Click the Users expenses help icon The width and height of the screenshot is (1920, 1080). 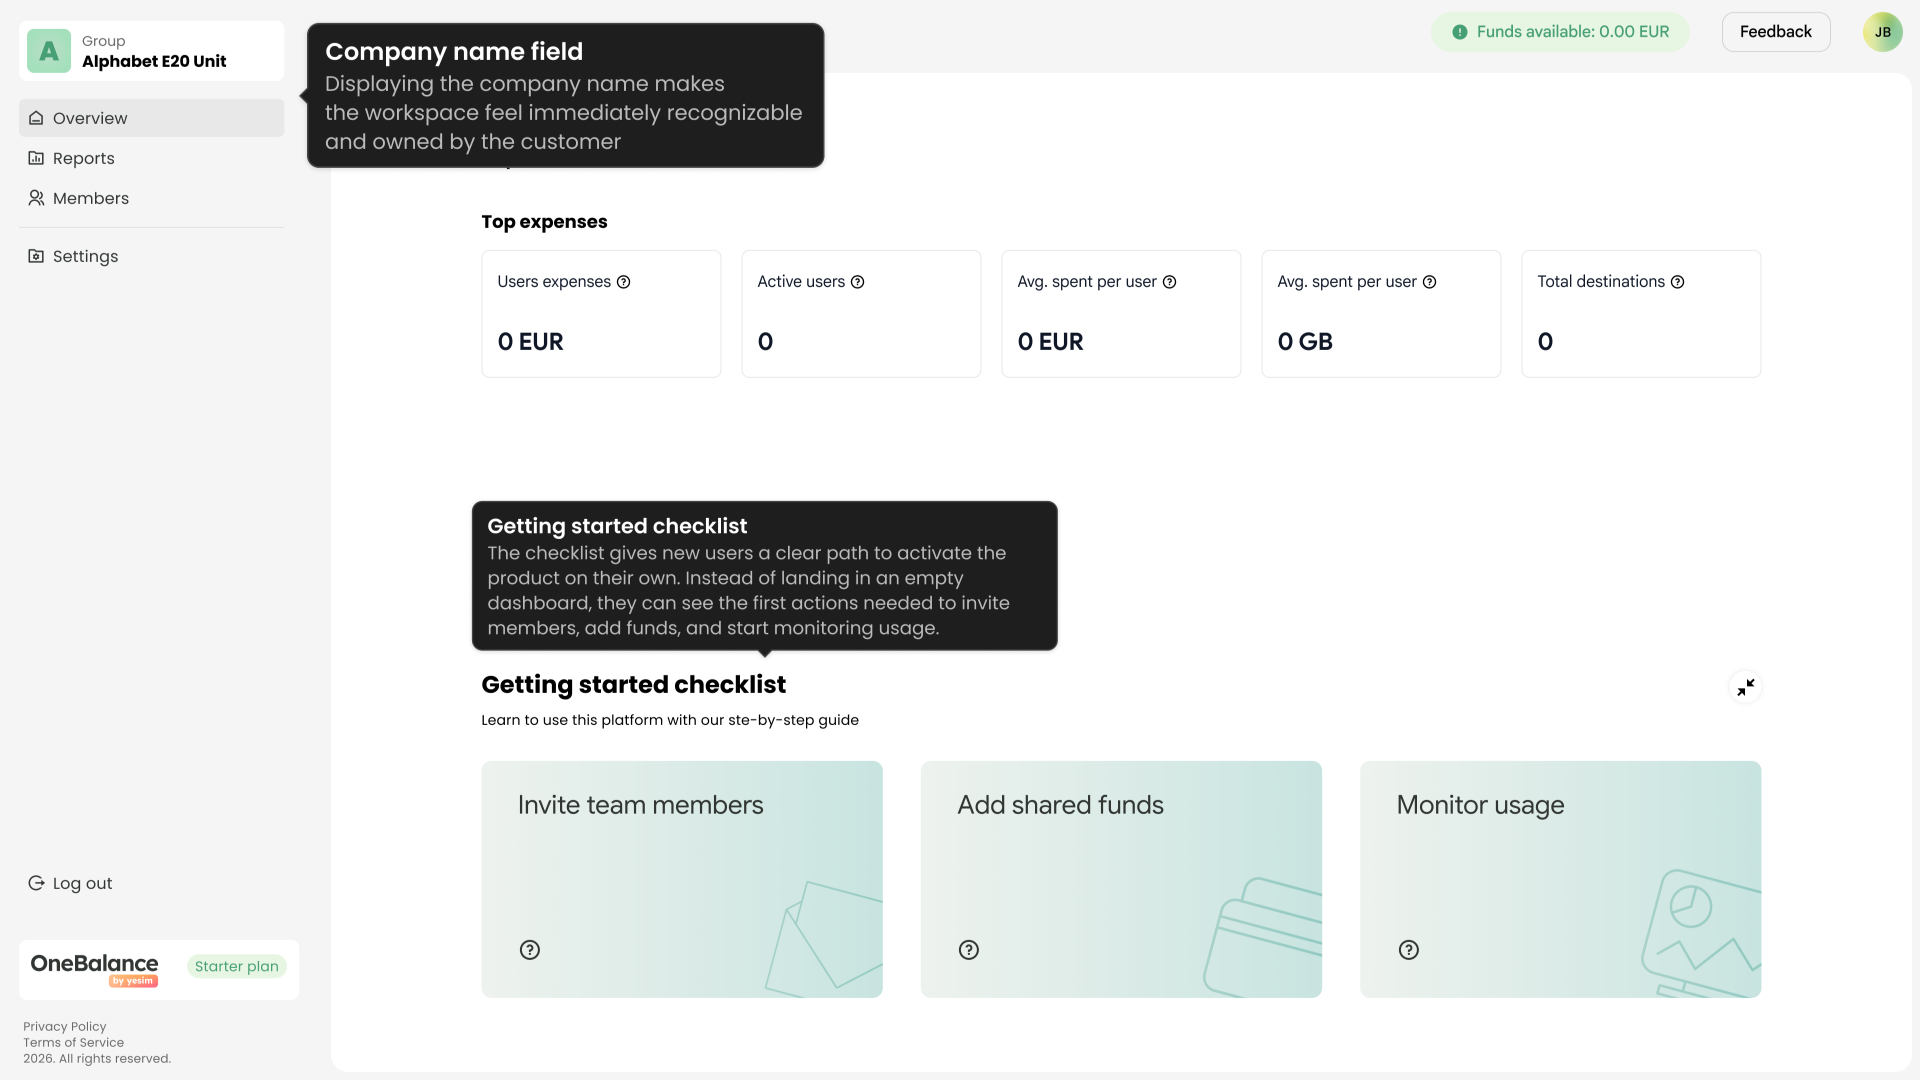pyautogui.click(x=623, y=282)
